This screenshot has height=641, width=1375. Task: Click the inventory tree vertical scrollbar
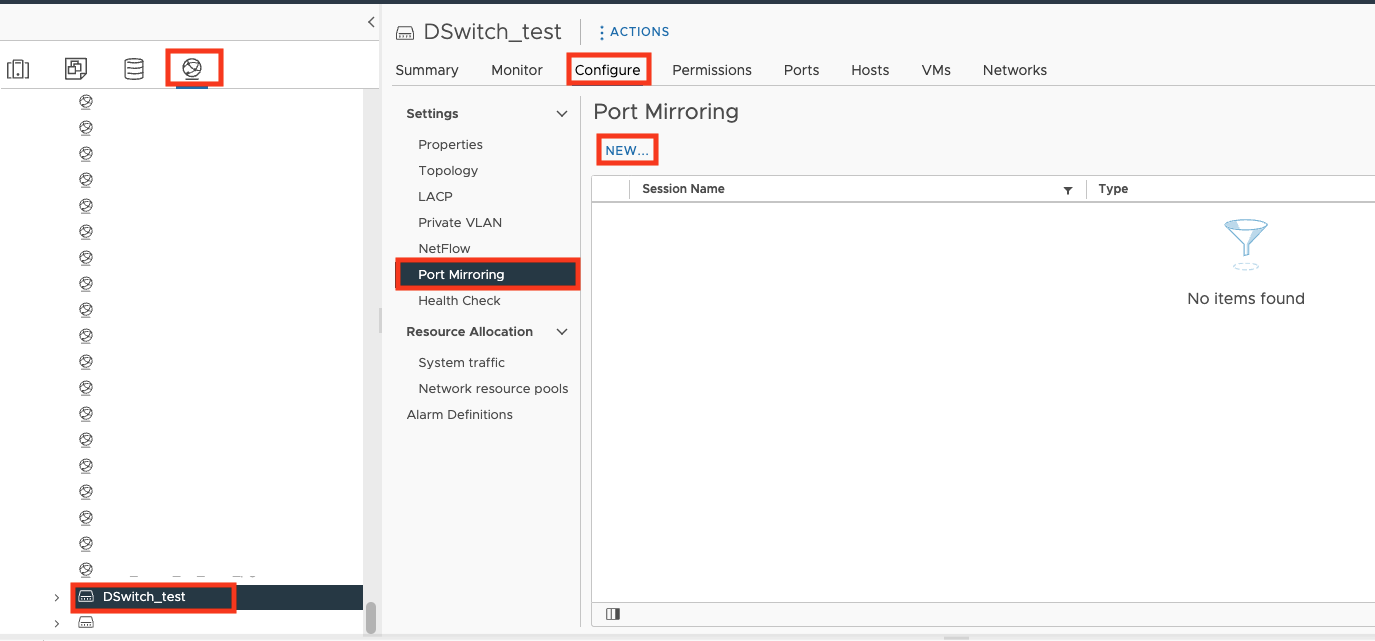(371, 617)
